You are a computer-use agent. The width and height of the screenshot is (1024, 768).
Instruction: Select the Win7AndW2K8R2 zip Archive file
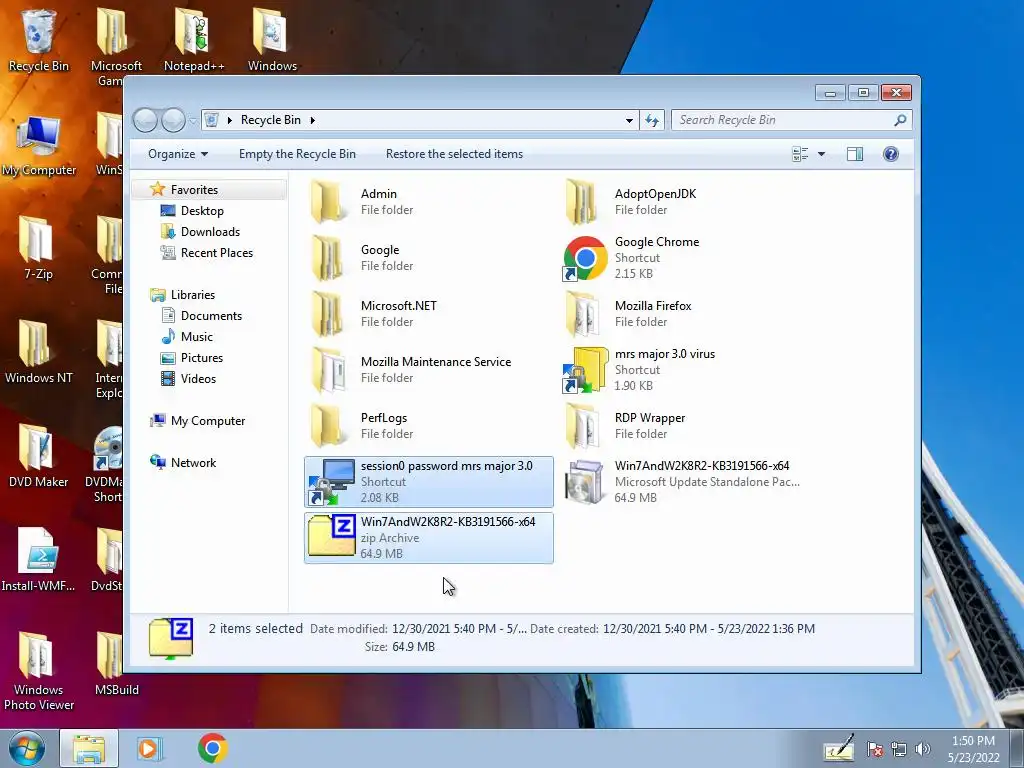(428, 538)
